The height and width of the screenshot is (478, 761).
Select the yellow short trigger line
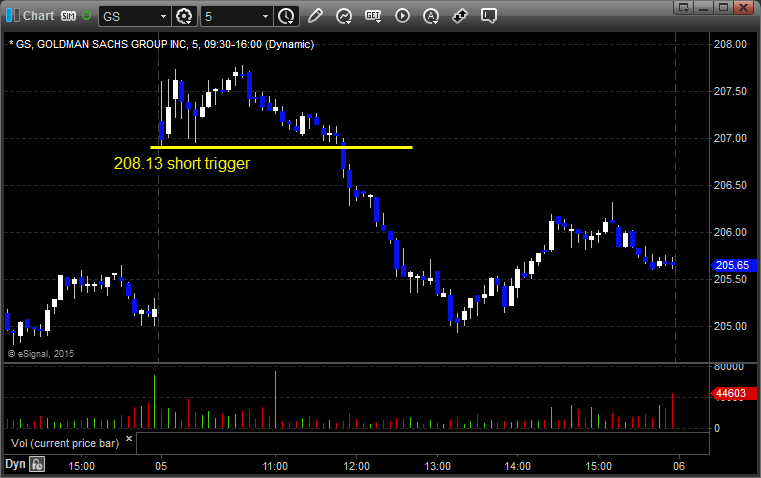coord(281,147)
